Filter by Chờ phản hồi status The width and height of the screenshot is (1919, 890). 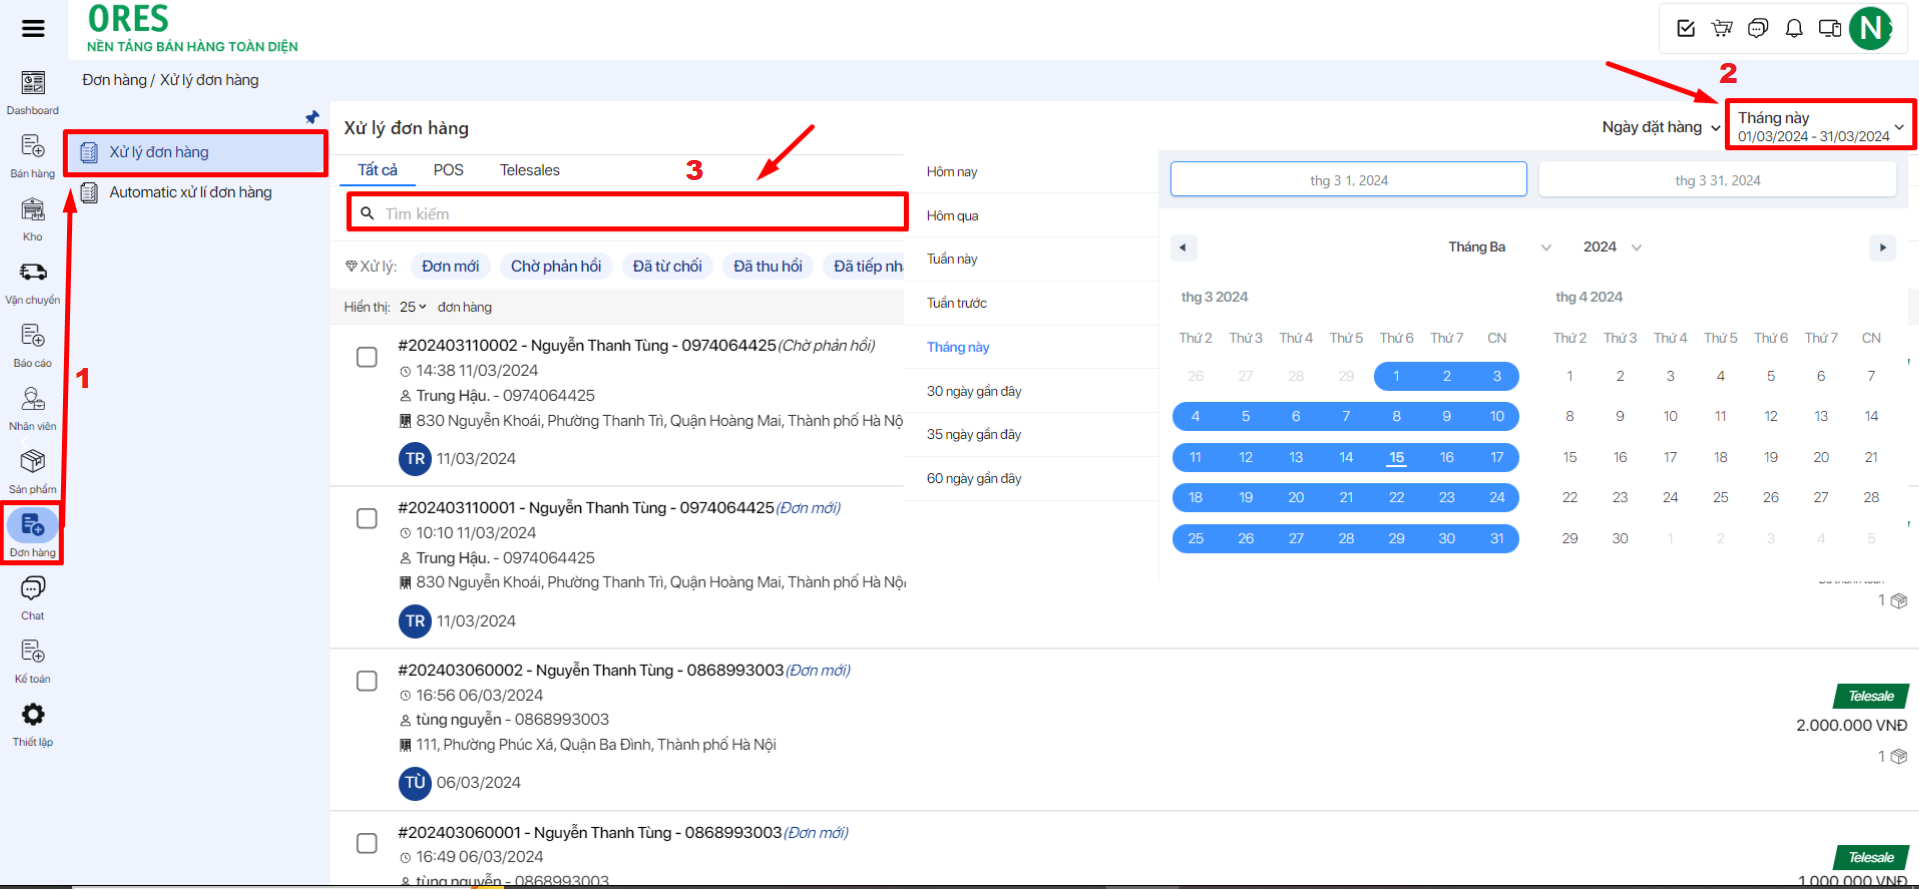[556, 266]
